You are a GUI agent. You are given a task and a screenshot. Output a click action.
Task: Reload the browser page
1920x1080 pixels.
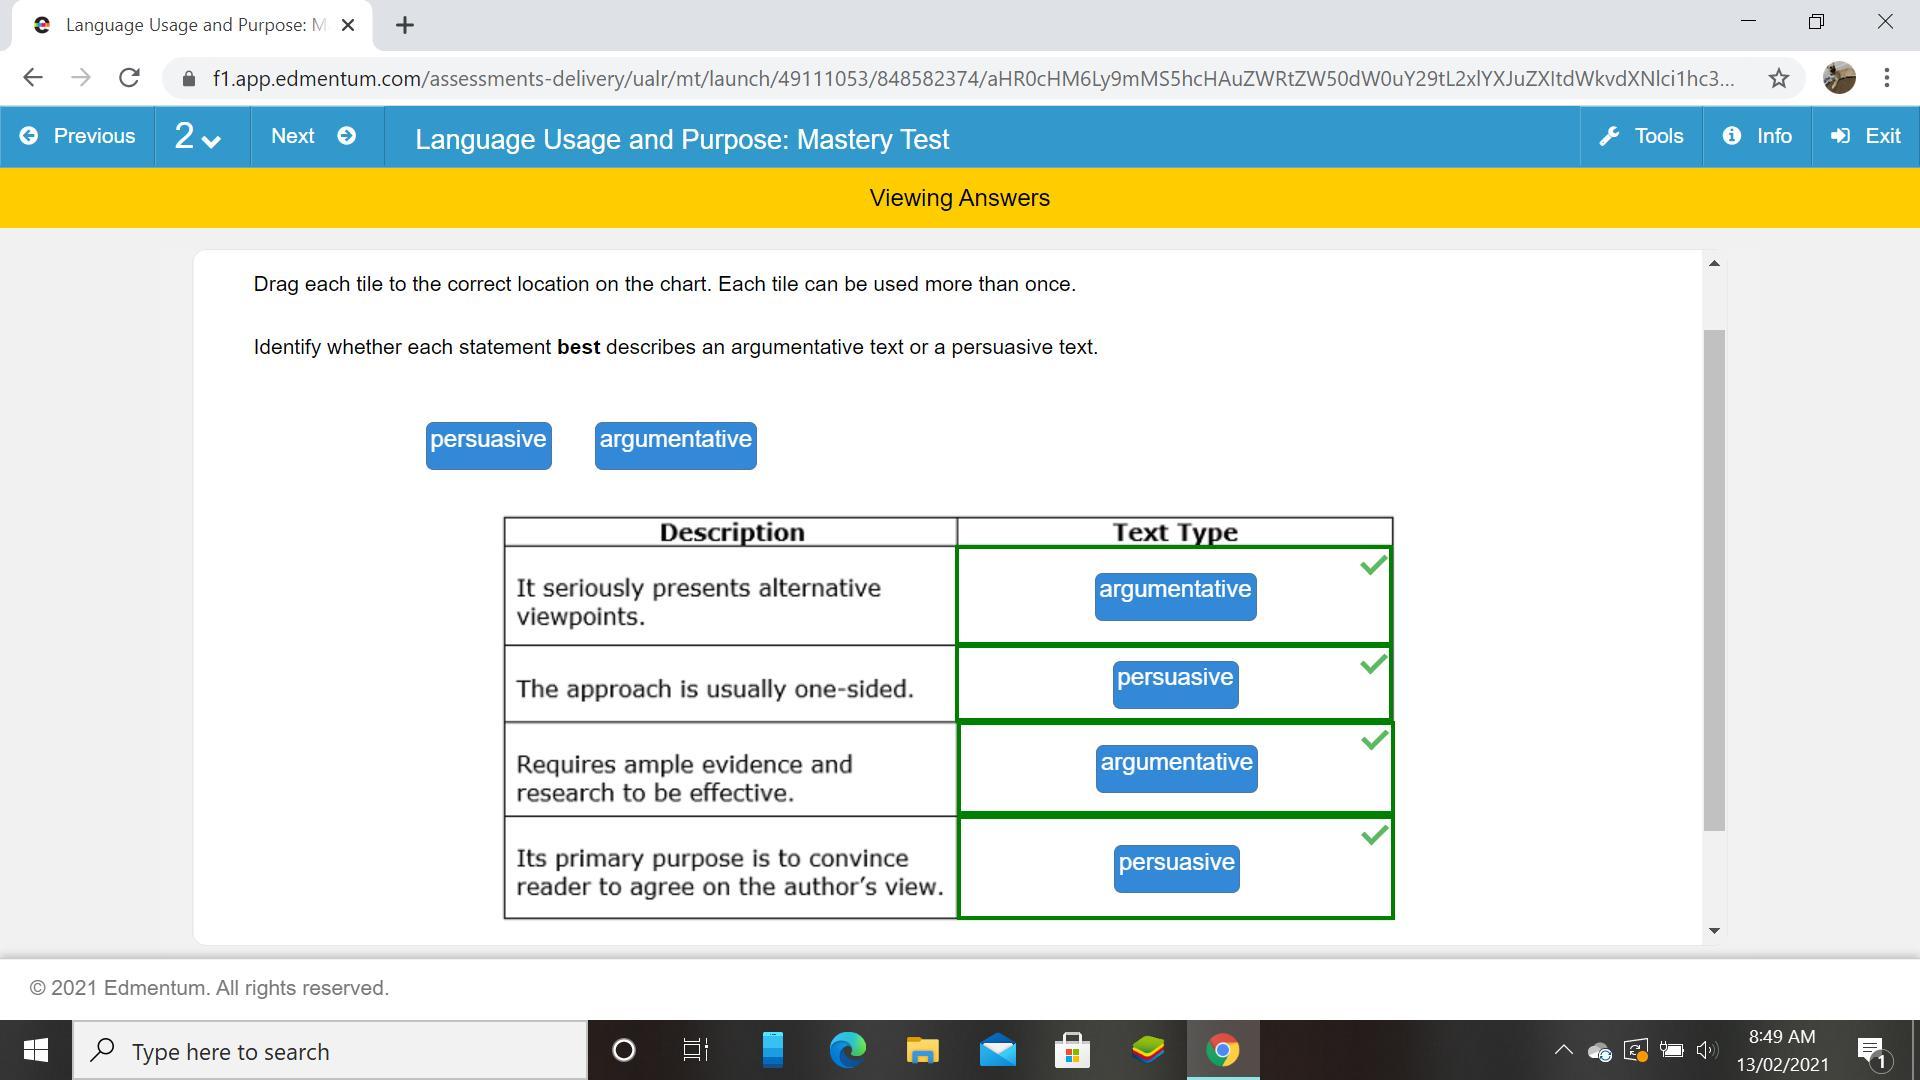click(x=129, y=78)
